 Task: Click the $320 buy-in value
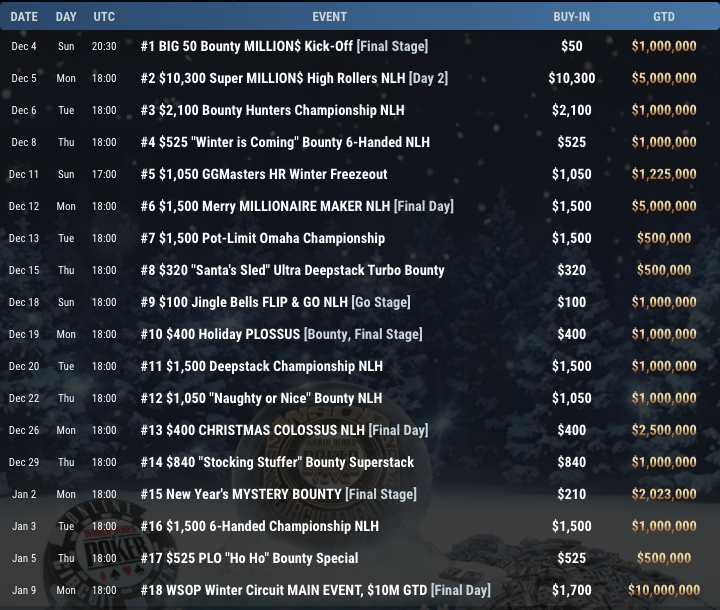572,270
